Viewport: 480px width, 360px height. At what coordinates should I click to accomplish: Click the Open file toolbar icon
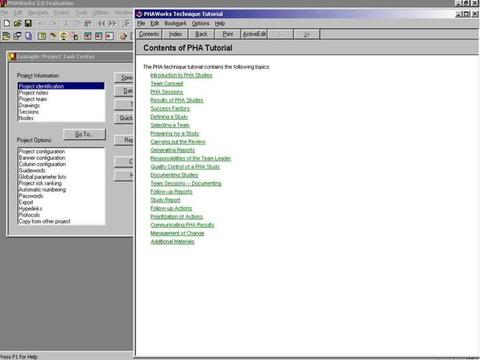[17, 23]
